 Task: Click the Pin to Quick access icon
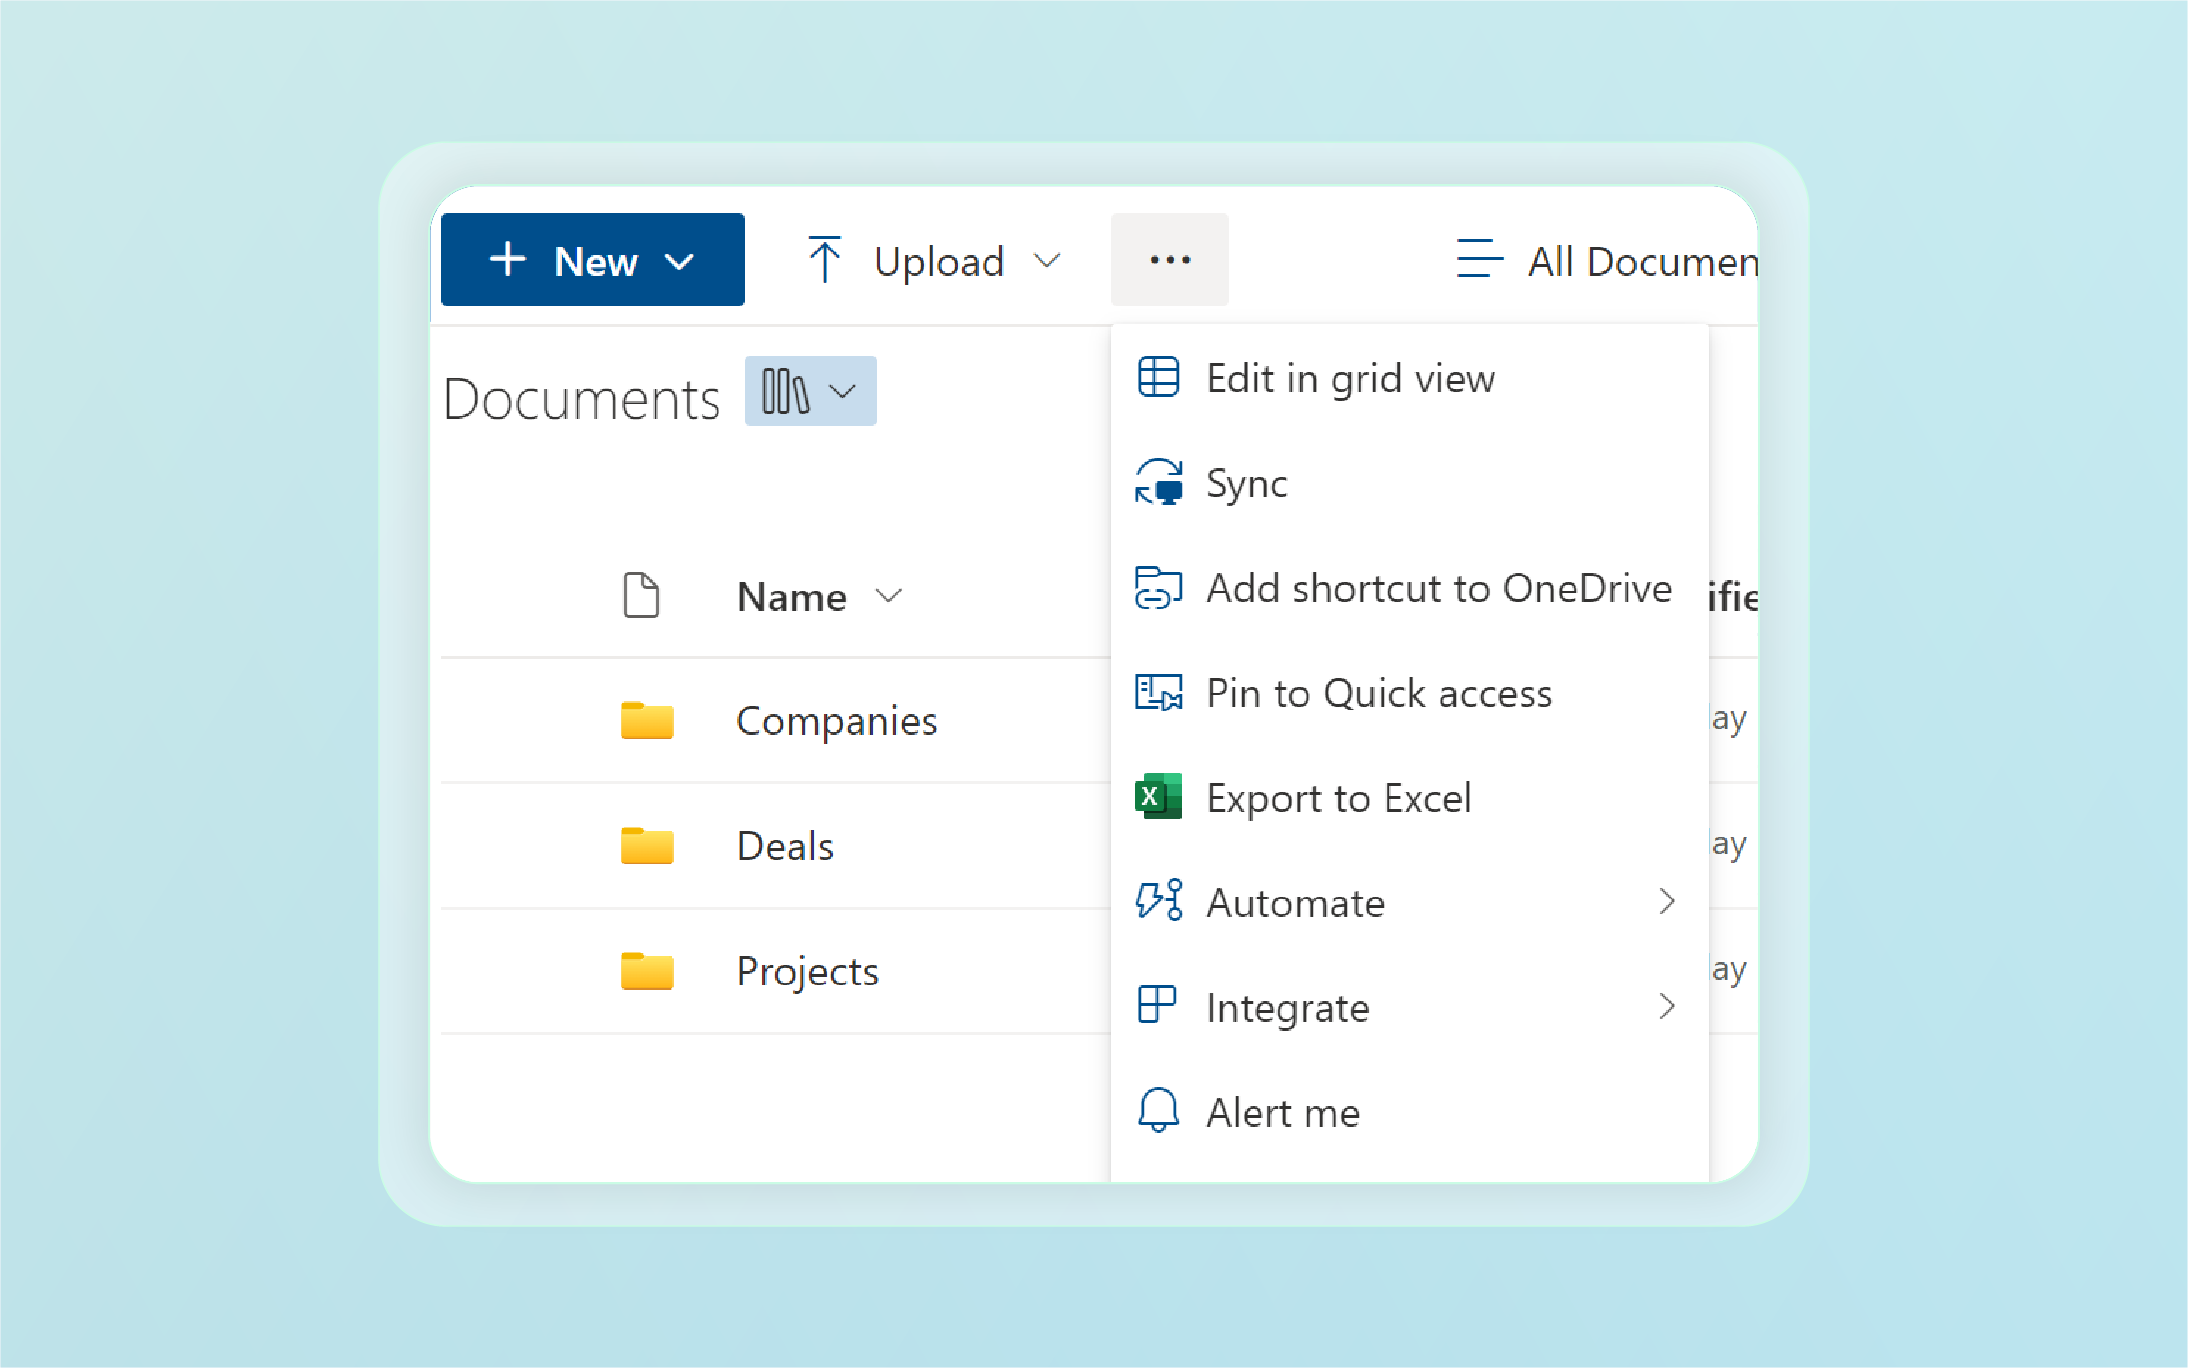tap(1158, 692)
